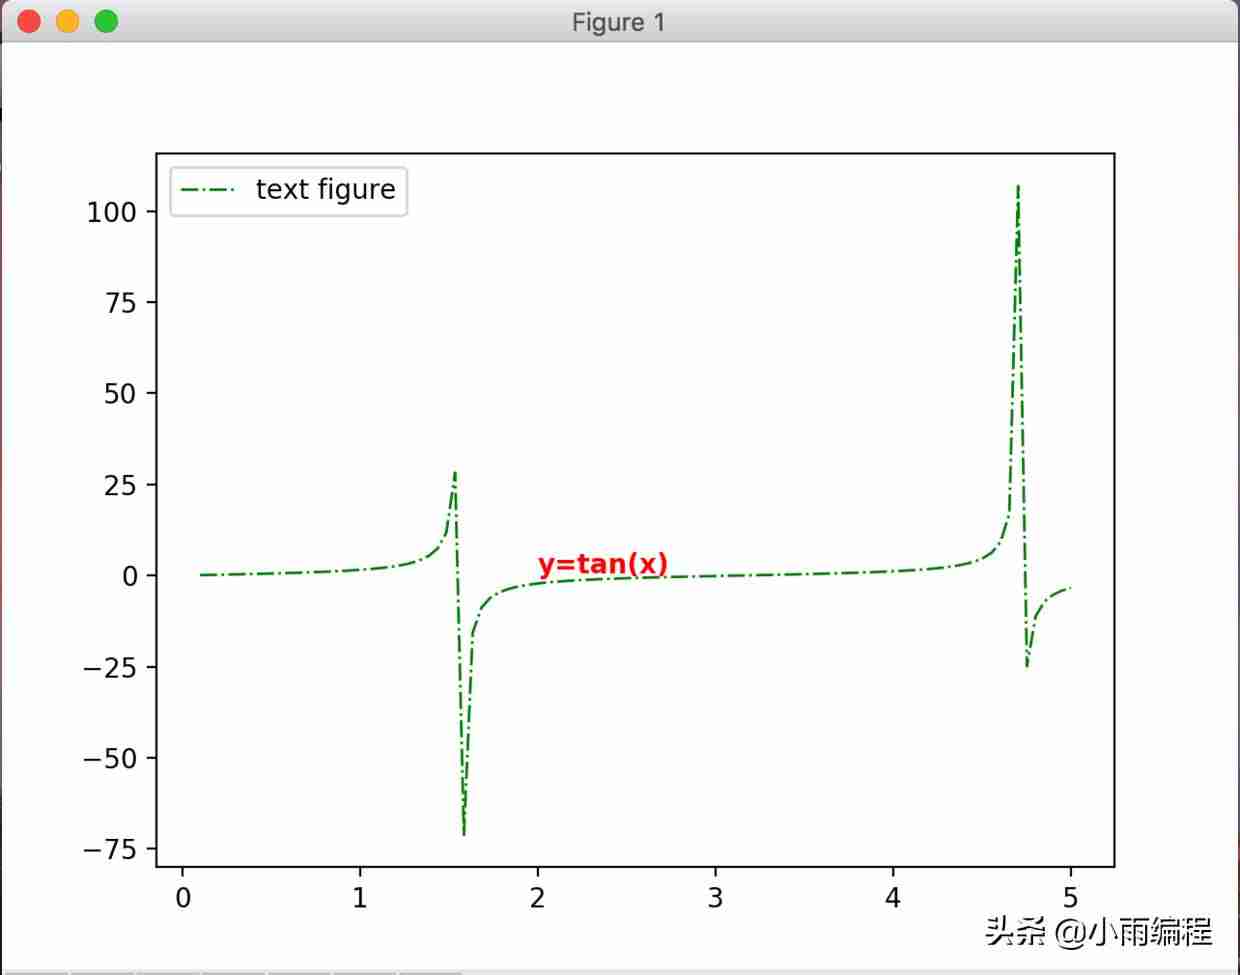Click the green dash-dot legend line sample
Viewport: 1240px width, 975px height.
click(209, 190)
